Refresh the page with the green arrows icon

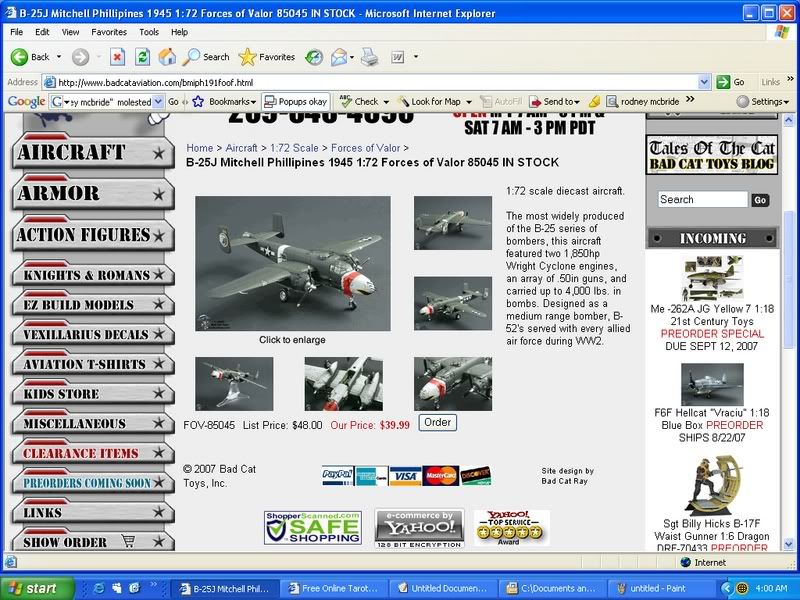click(142, 57)
